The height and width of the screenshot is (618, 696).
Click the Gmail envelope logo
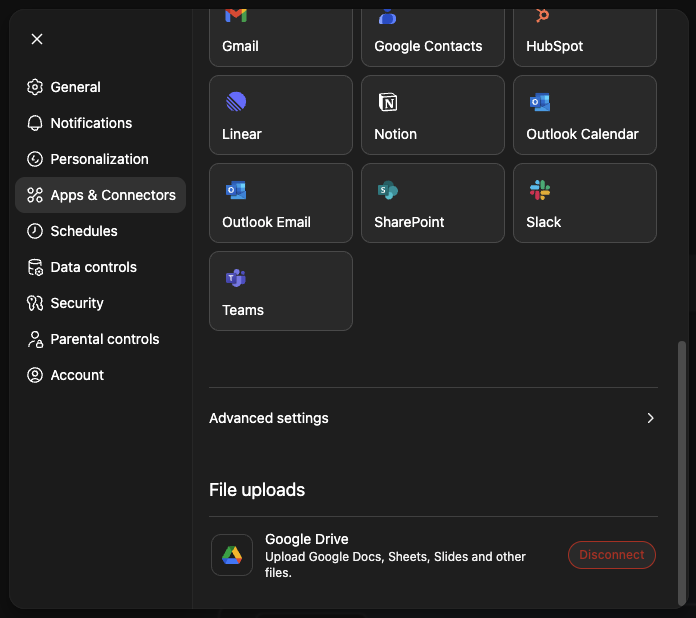(x=236, y=15)
